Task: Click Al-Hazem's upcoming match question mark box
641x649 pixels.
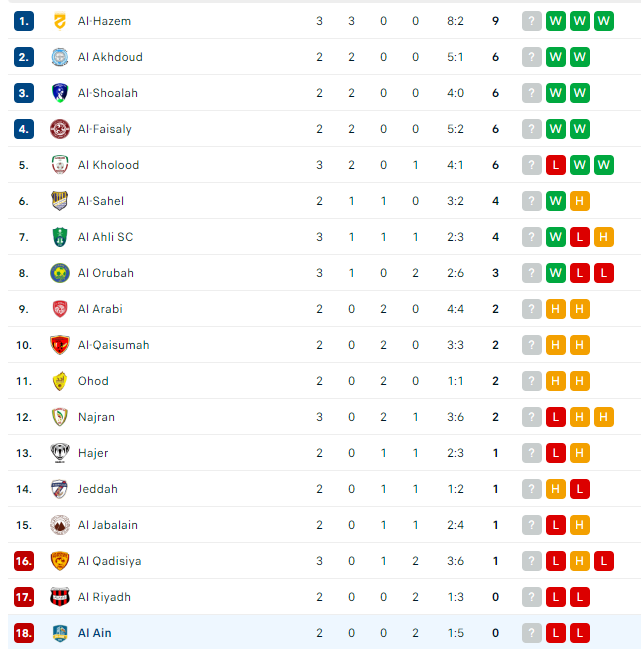Action: click(x=532, y=21)
